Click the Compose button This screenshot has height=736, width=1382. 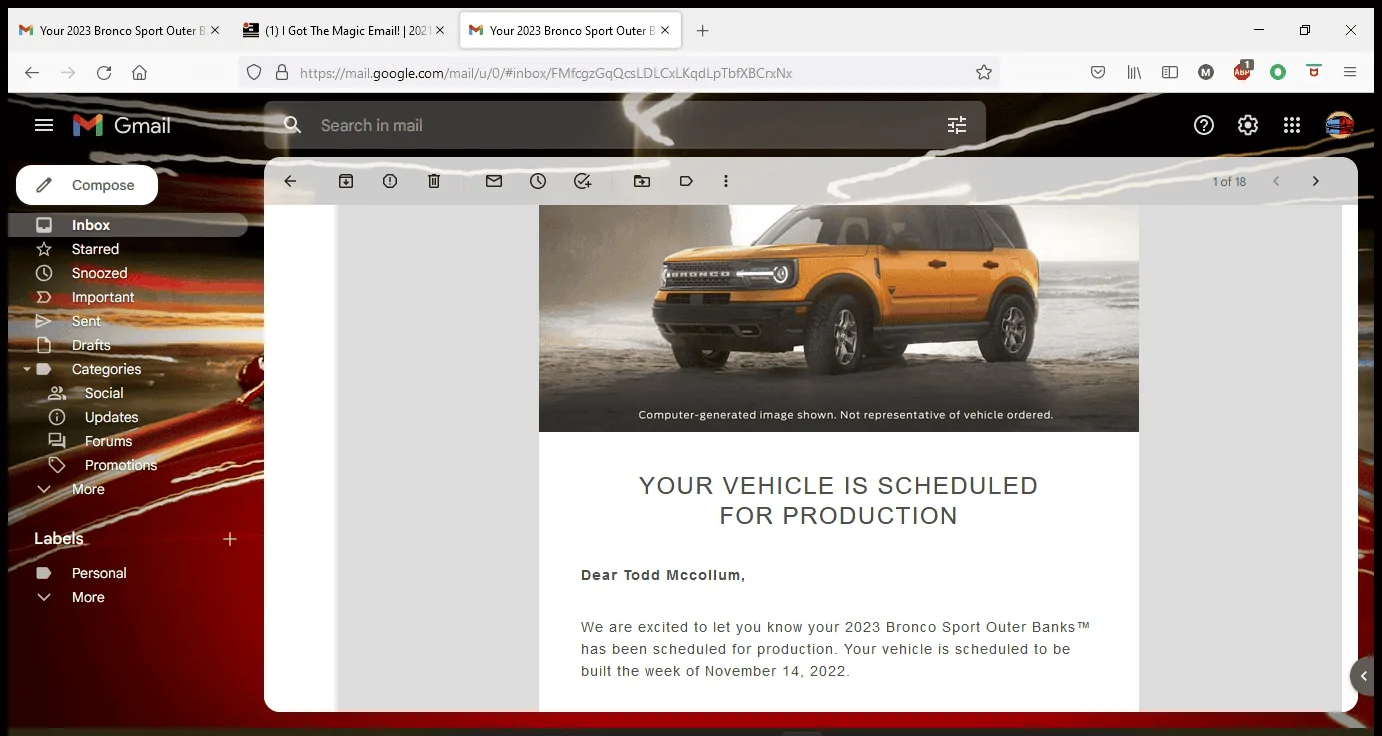coord(86,185)
